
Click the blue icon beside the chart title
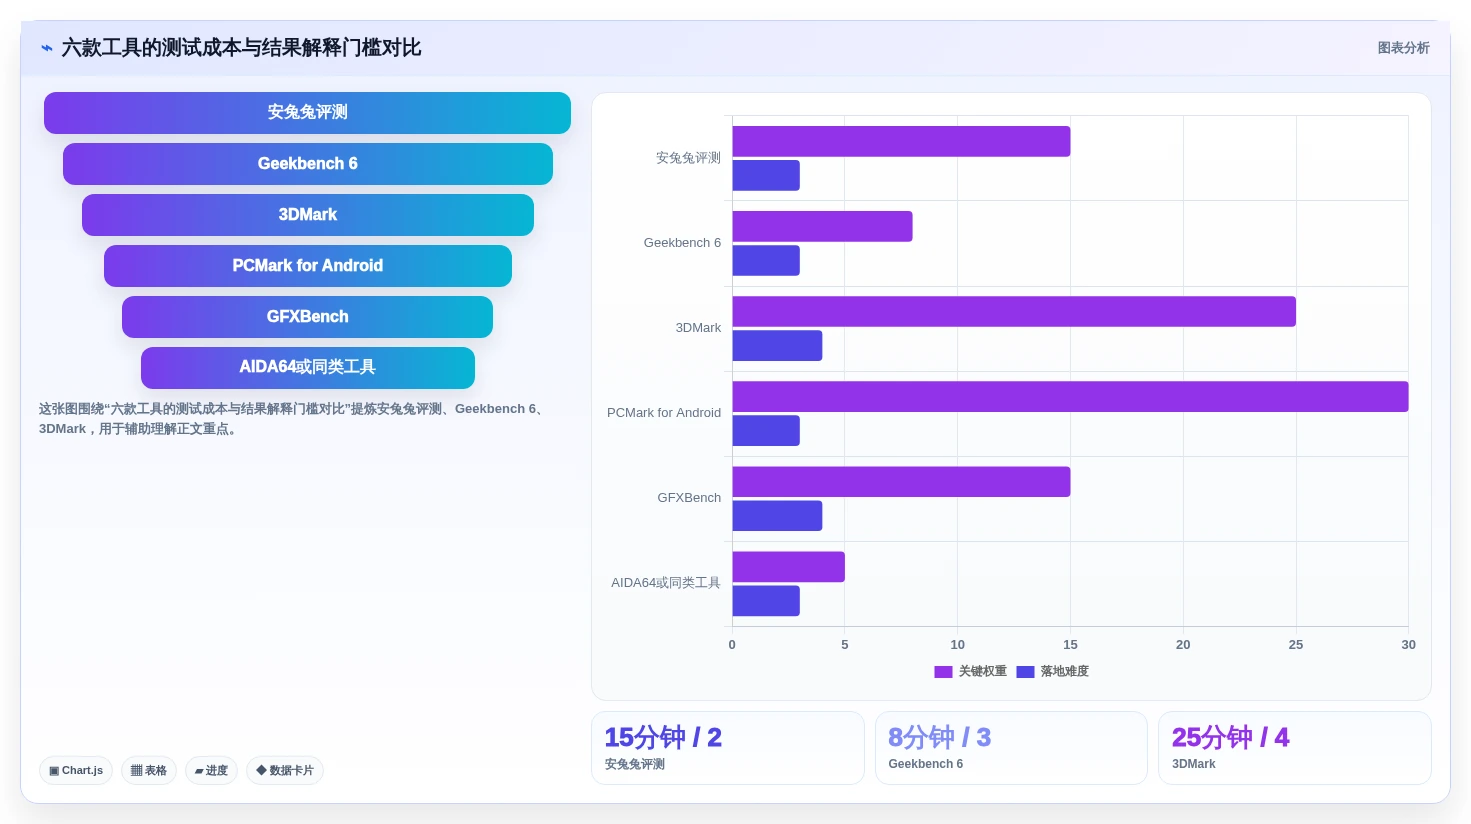tap(46, 48)
